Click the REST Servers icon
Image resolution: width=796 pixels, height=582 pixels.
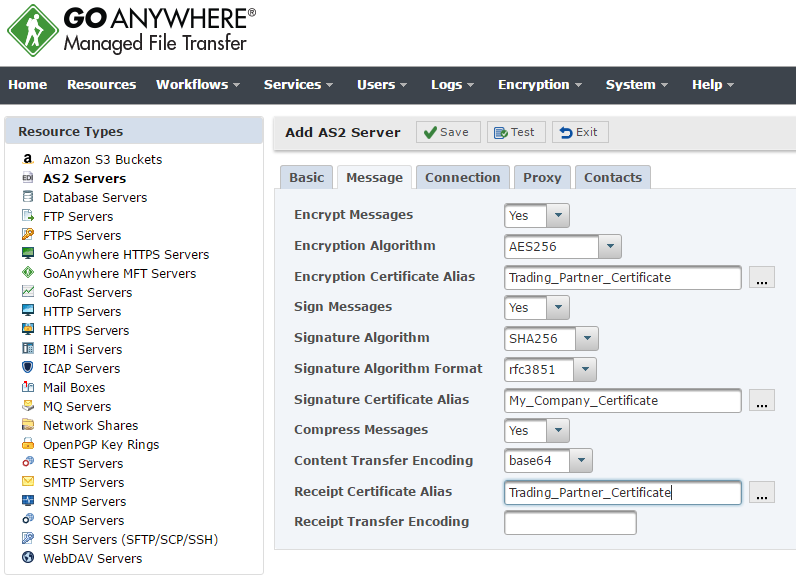28,463
